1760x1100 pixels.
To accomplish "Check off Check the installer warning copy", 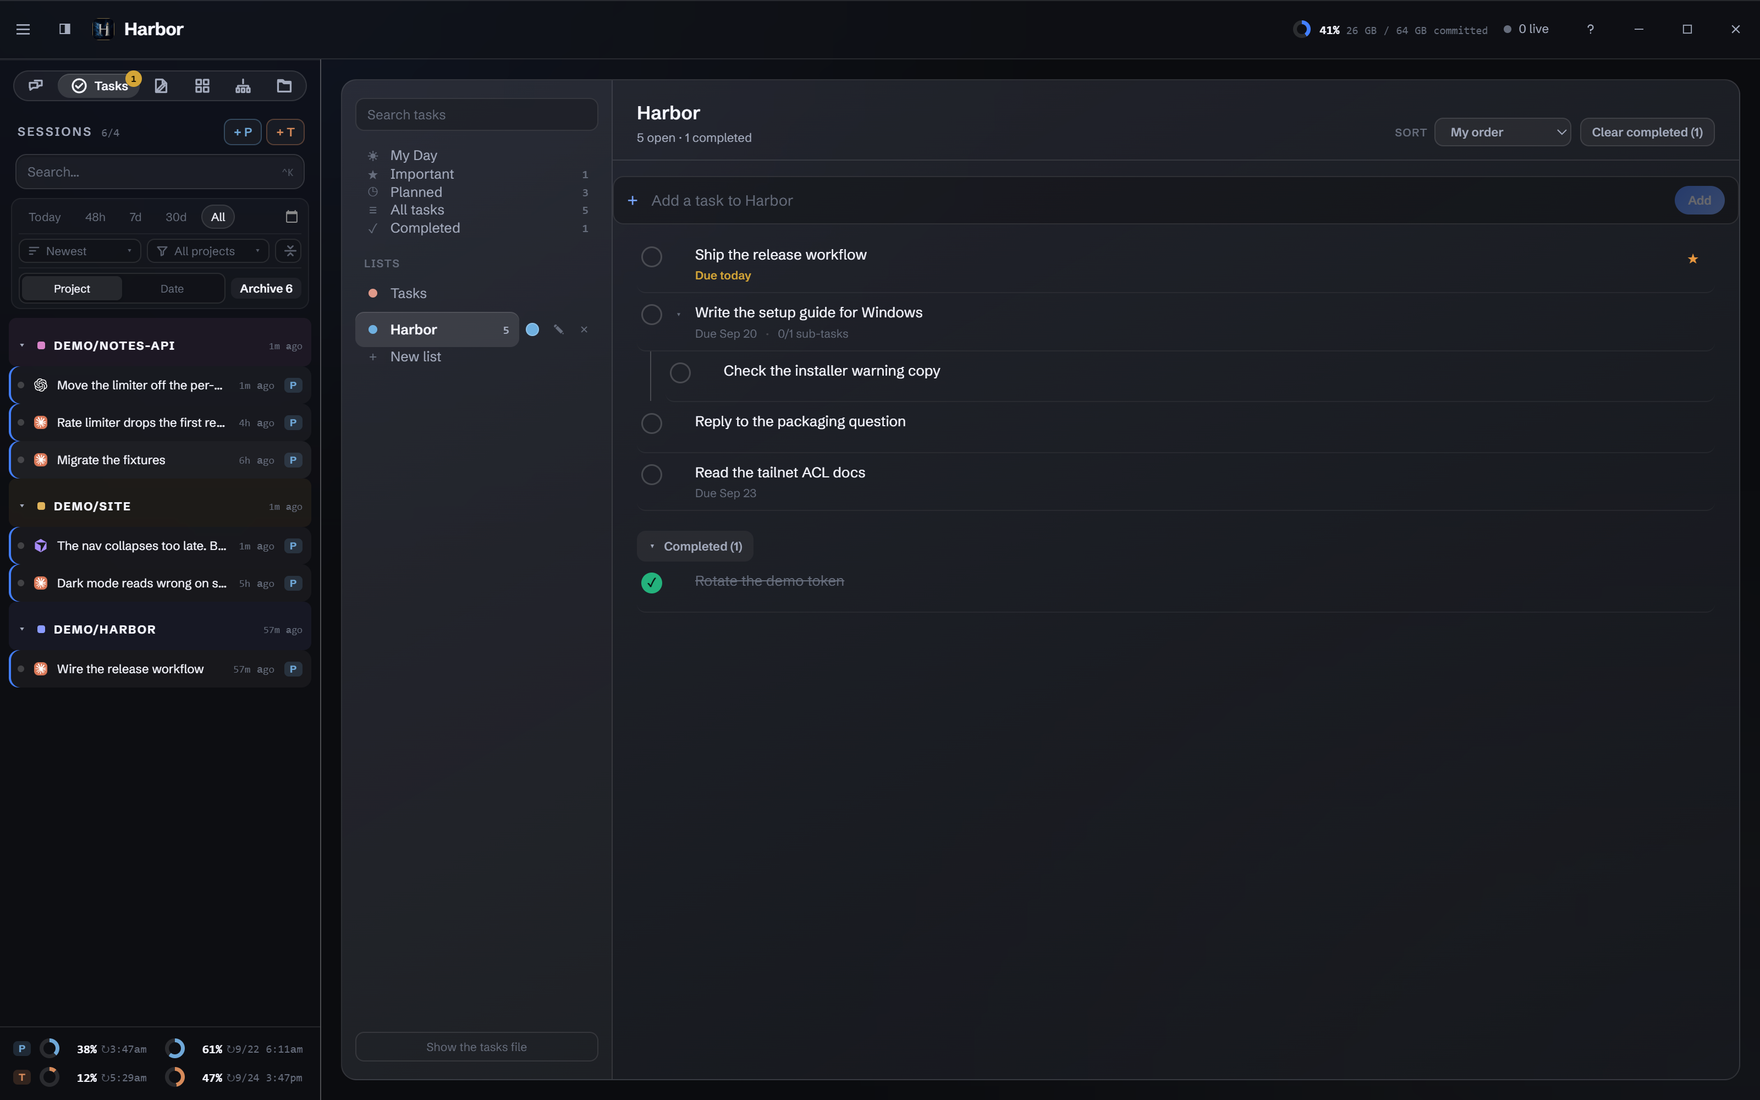I will click(680, 373).
